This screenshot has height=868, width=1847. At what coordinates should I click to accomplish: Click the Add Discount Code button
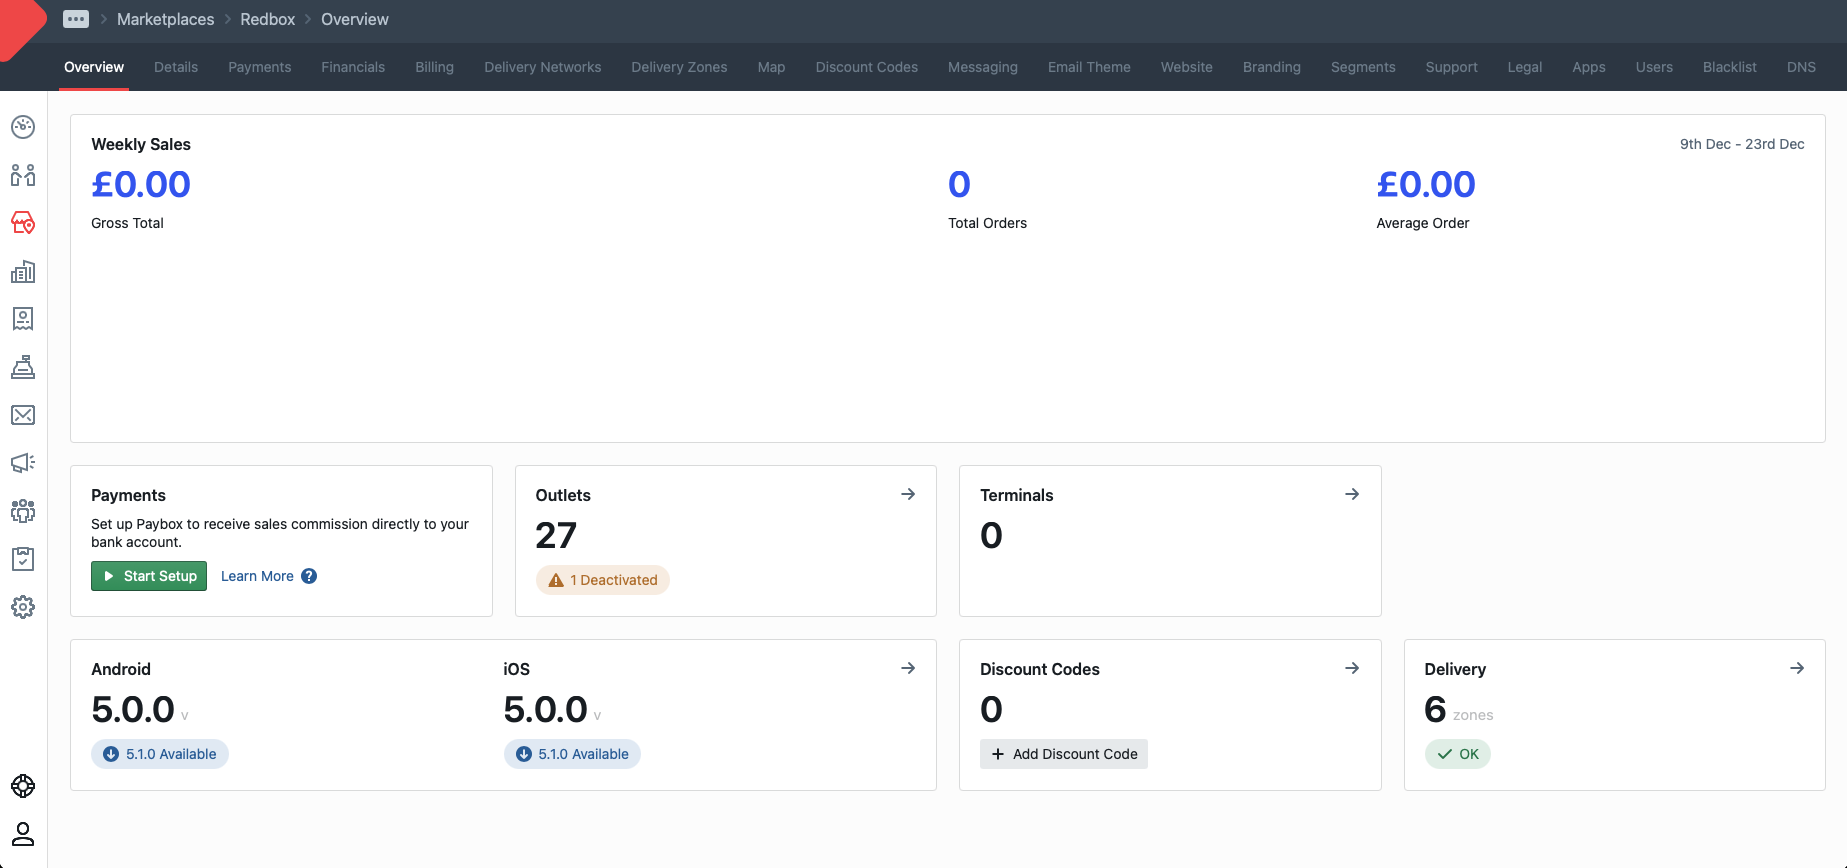1064,754
